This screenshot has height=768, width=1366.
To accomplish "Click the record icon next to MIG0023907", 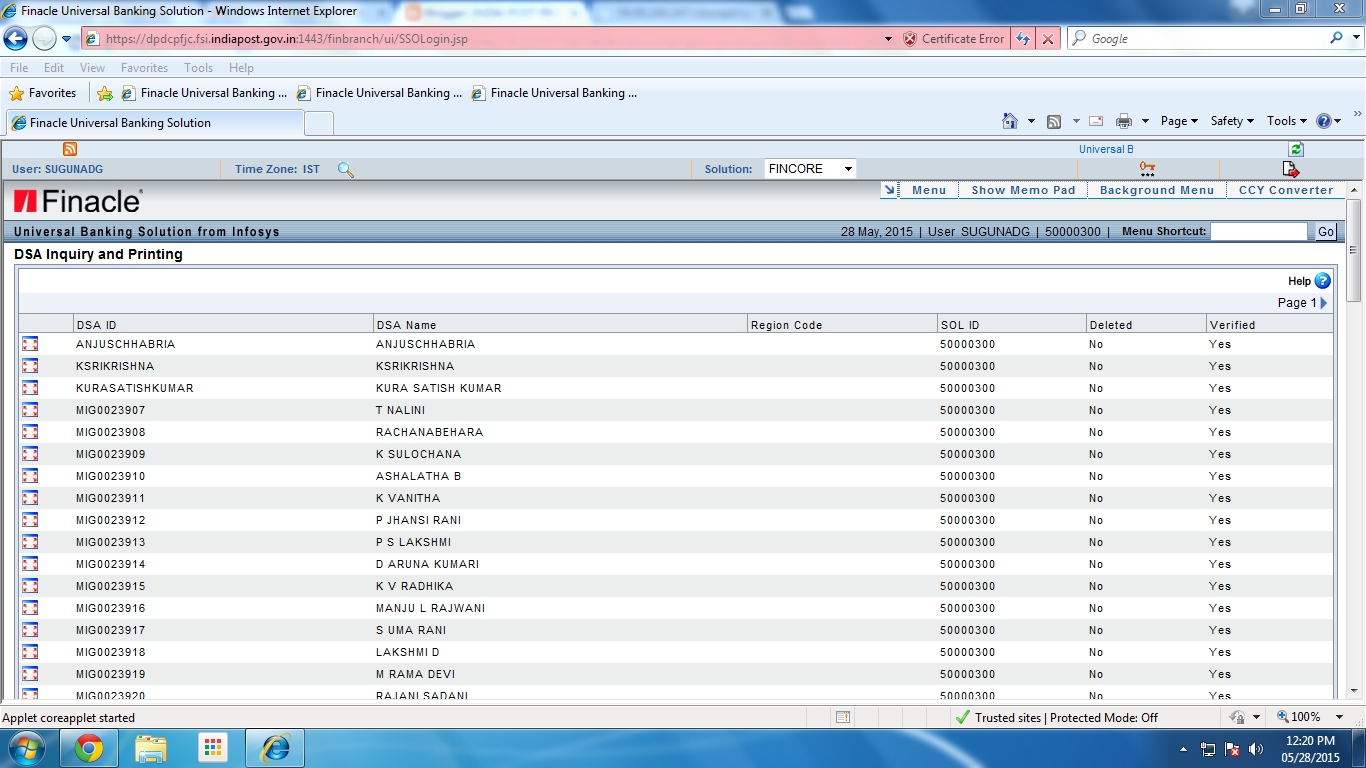I will [x=29, y=410].
